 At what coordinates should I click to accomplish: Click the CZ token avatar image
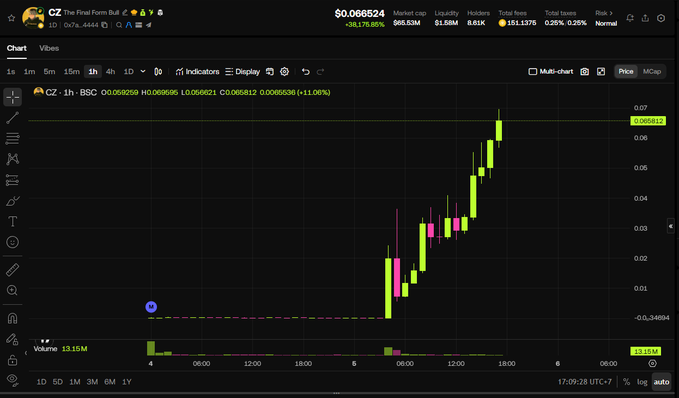33,18
